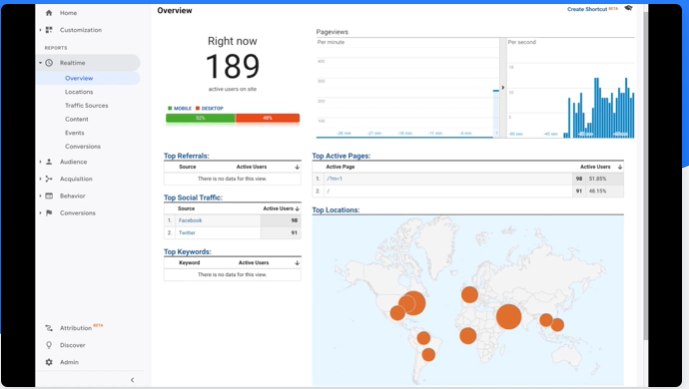Click Create Shortcut link

tap(587, 9)
